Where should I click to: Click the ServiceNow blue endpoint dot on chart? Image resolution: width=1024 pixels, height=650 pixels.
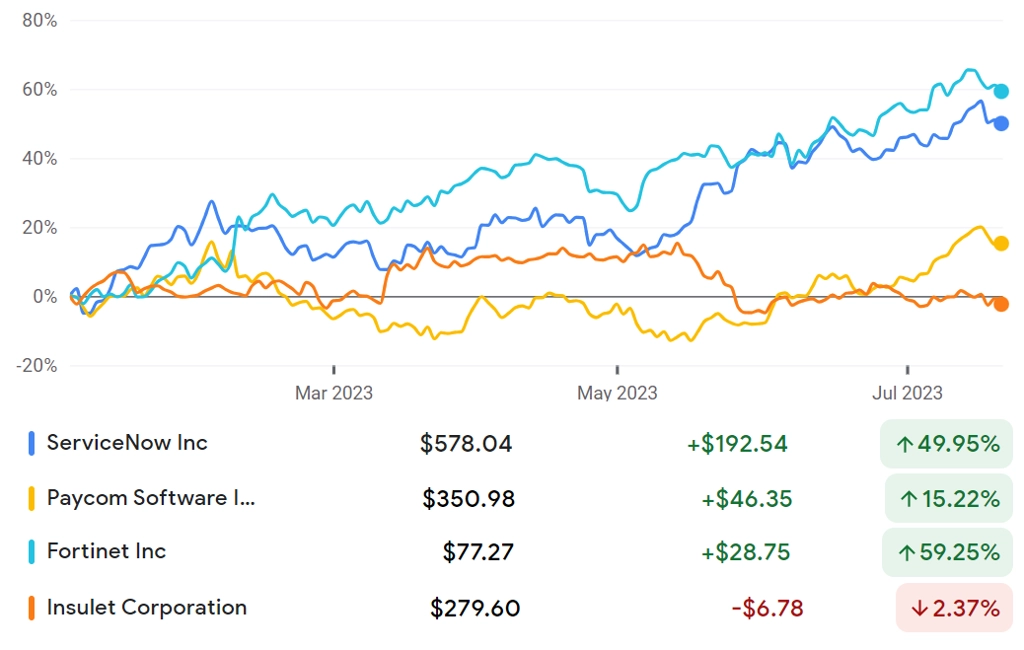tap(1000, 123)
